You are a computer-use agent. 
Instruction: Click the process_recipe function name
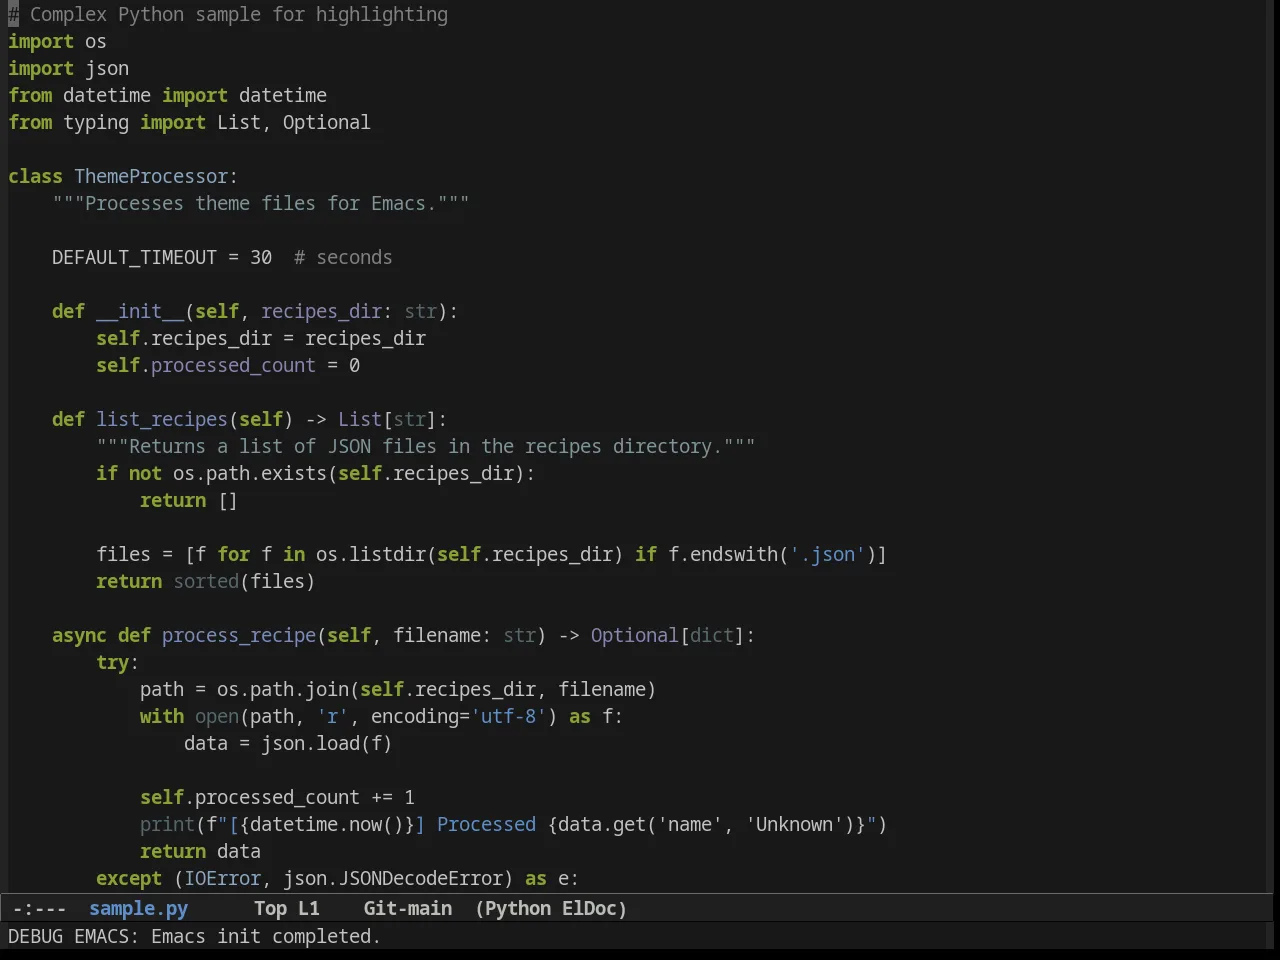(x=239, y=635)
